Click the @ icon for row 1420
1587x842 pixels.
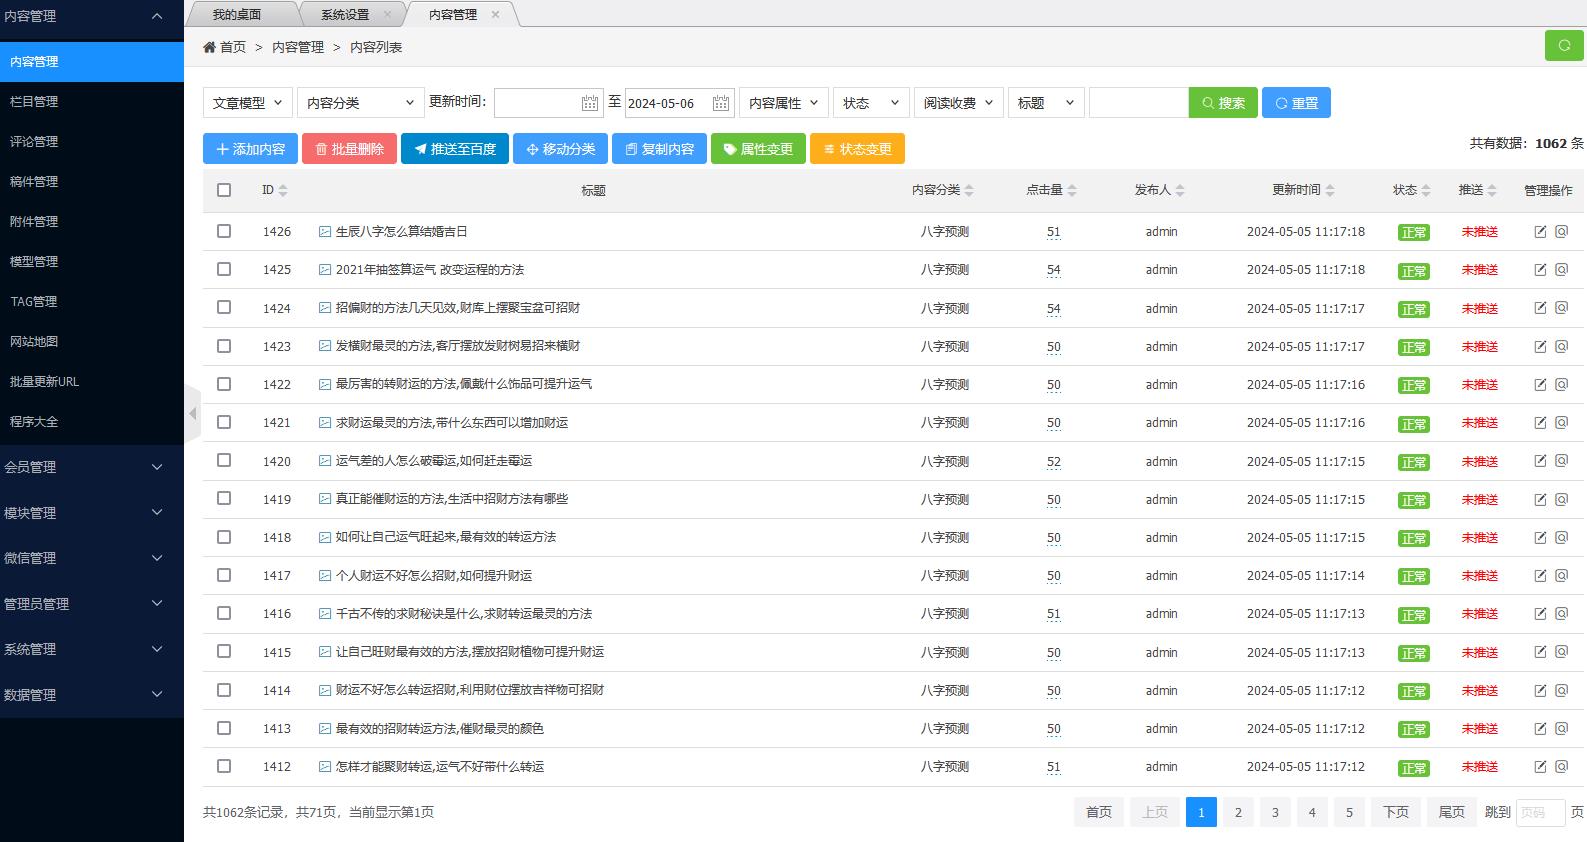[x=1561, y=461]
